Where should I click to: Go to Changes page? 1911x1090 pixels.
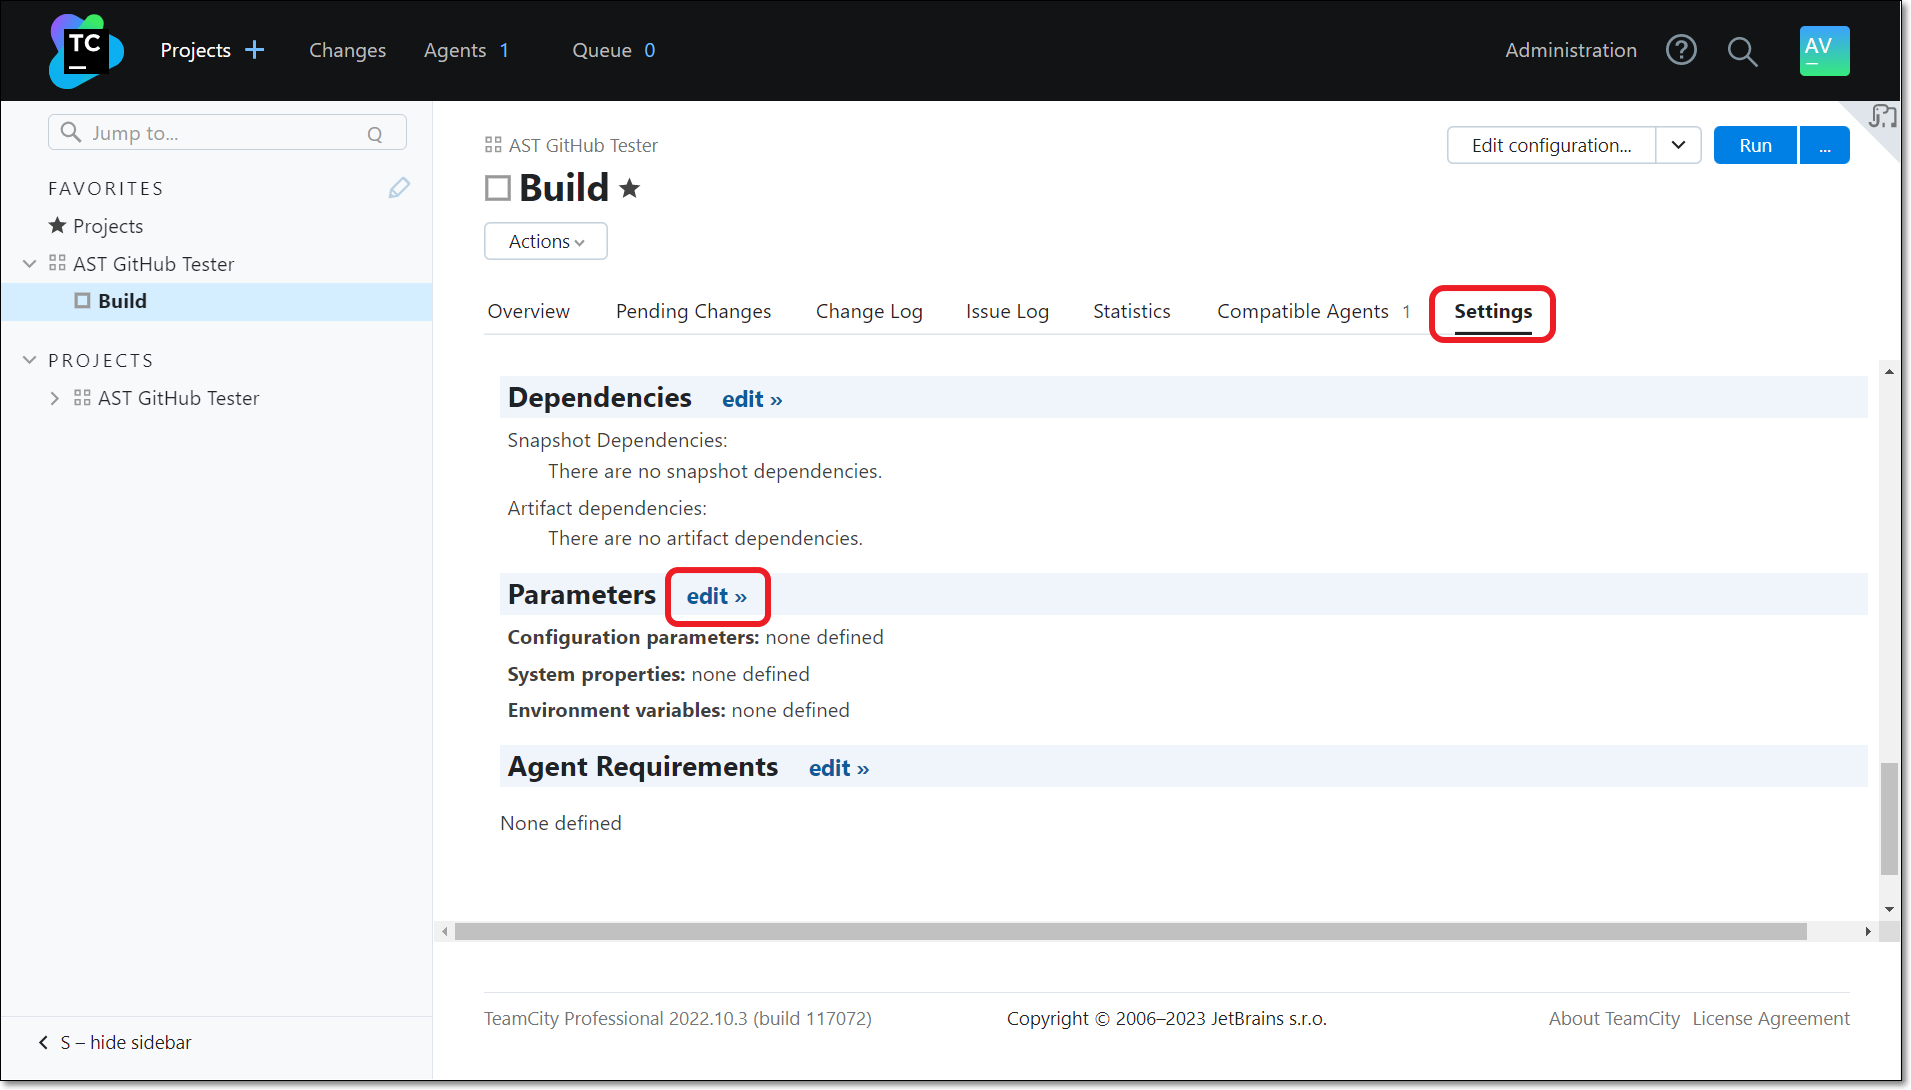[x=347, y=50]
